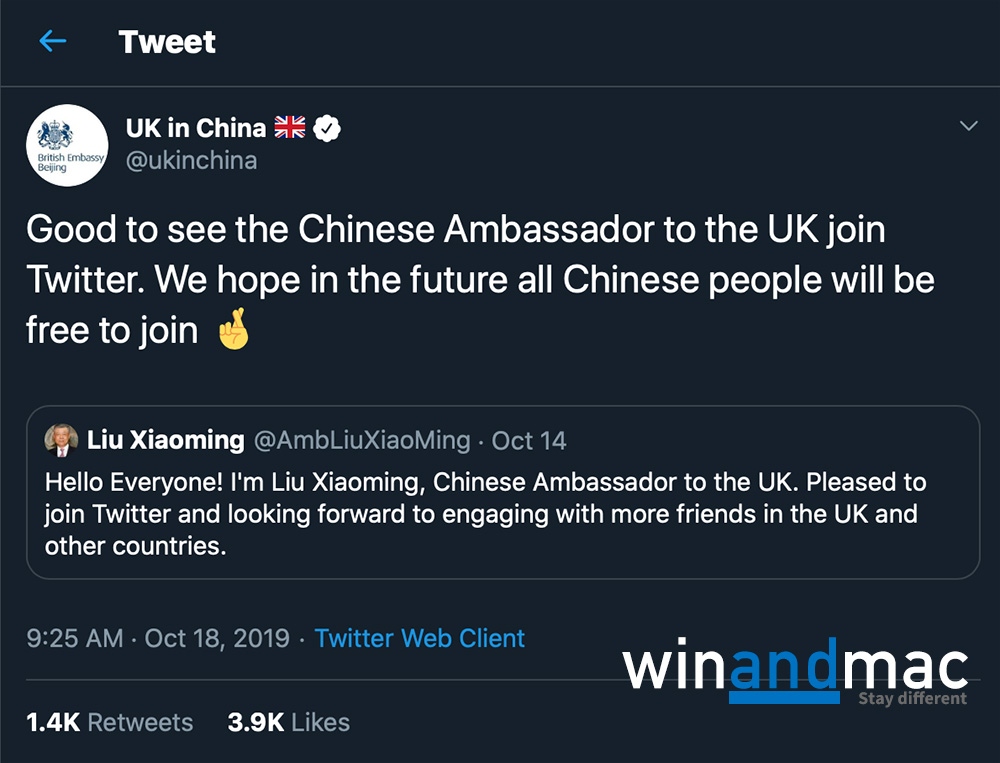Image resolution: width=1000 pixels, height=763 pixels.
Task: Click the 9:25 AM Oct 18, 2019 timestamp
Action: click(x=158, y=638)
